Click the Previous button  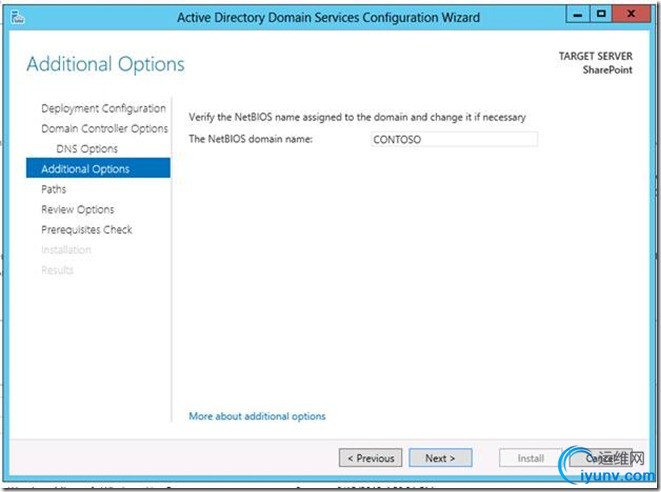point(371,458)
